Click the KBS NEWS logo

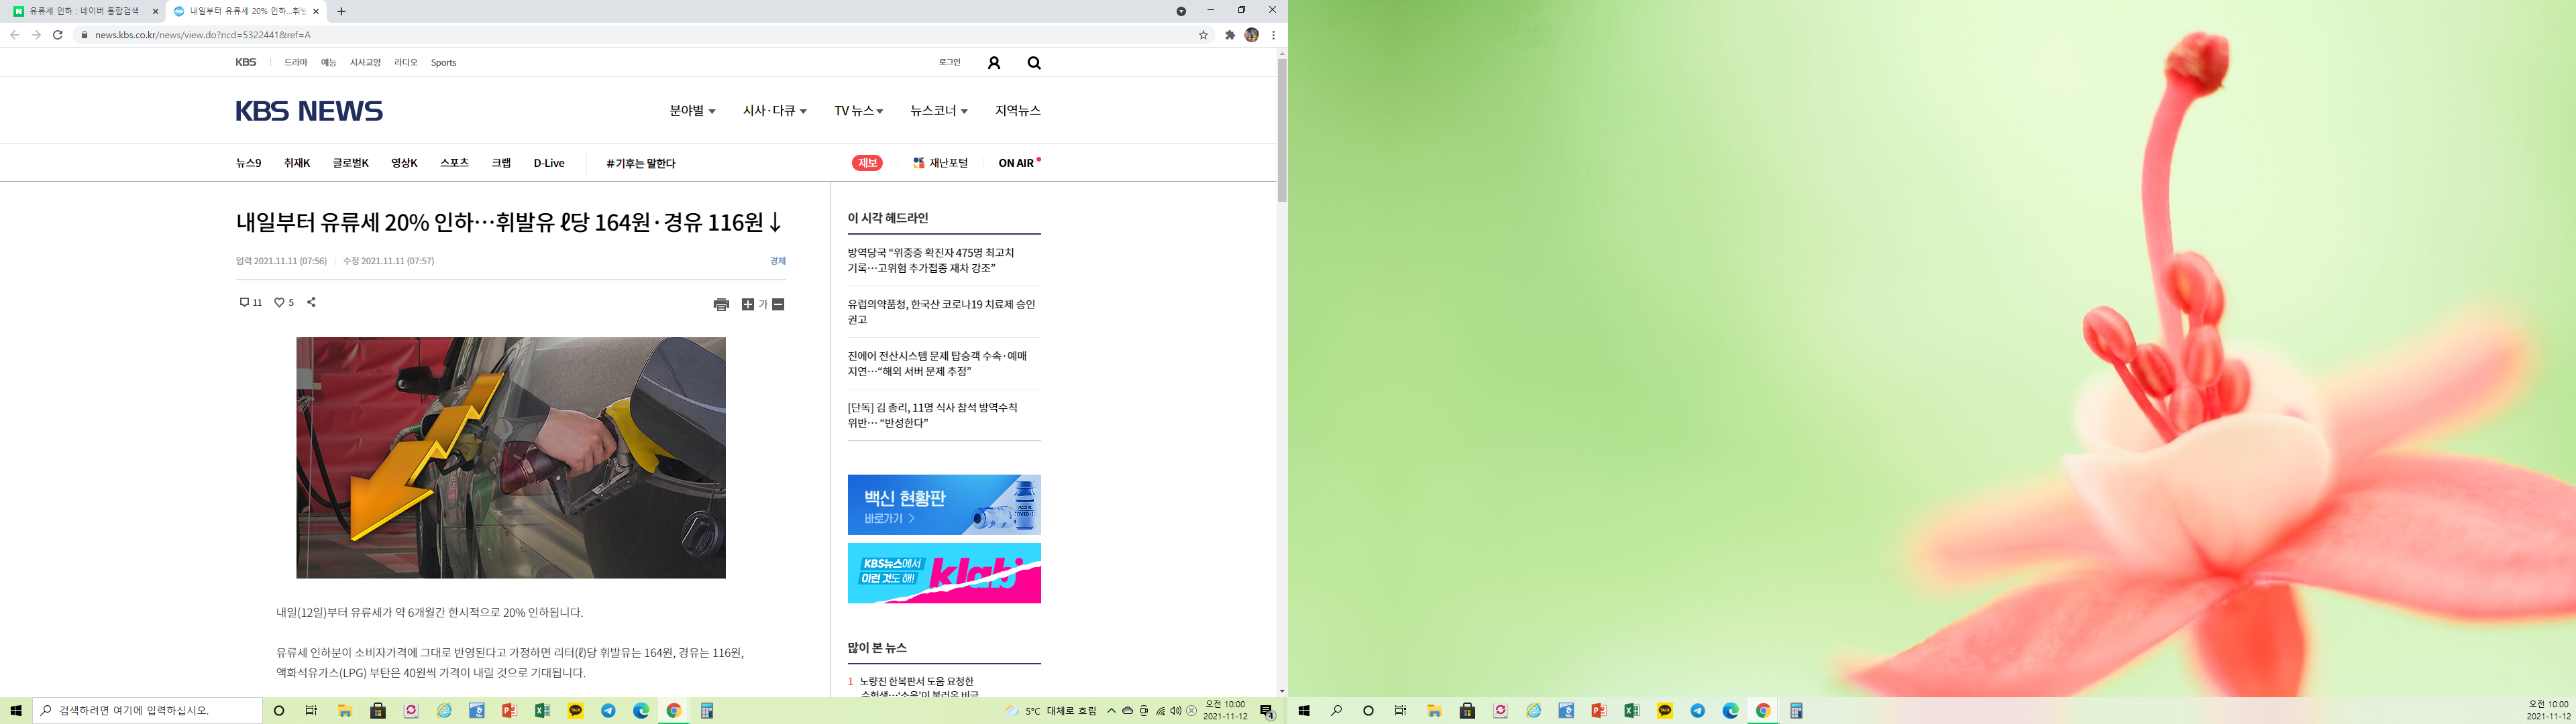[309, 111]
